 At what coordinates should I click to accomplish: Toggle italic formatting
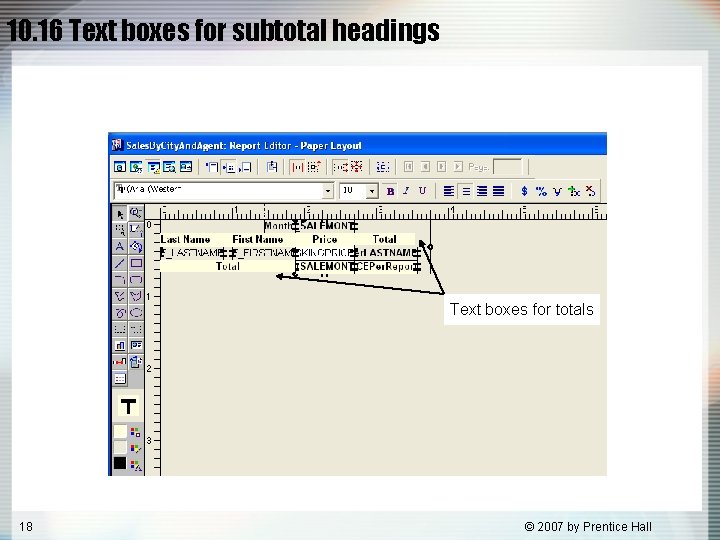(x=406, y=191)
